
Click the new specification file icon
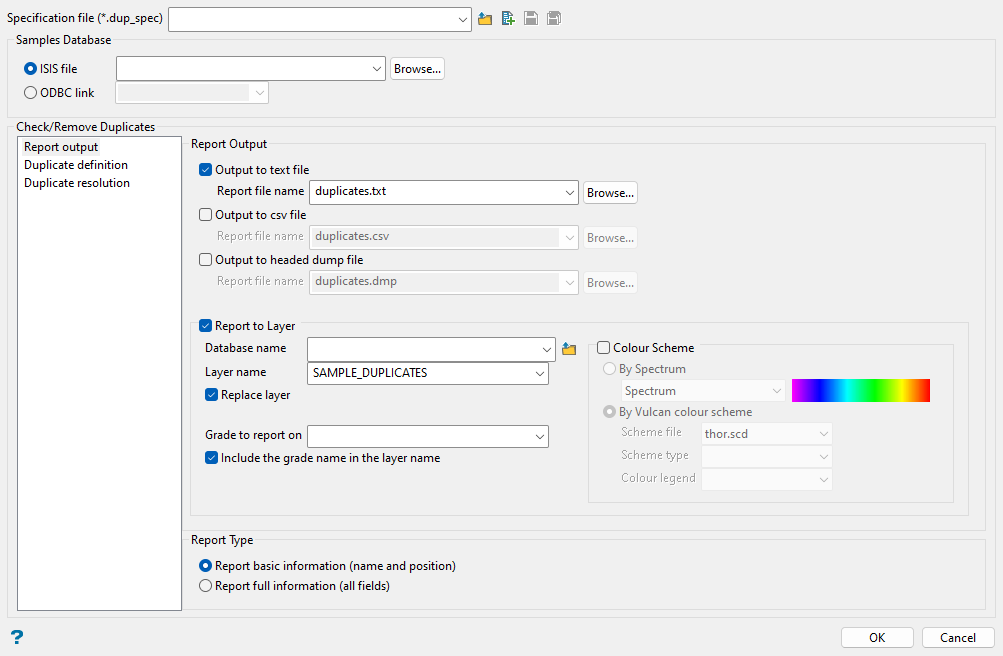(509, 19)
